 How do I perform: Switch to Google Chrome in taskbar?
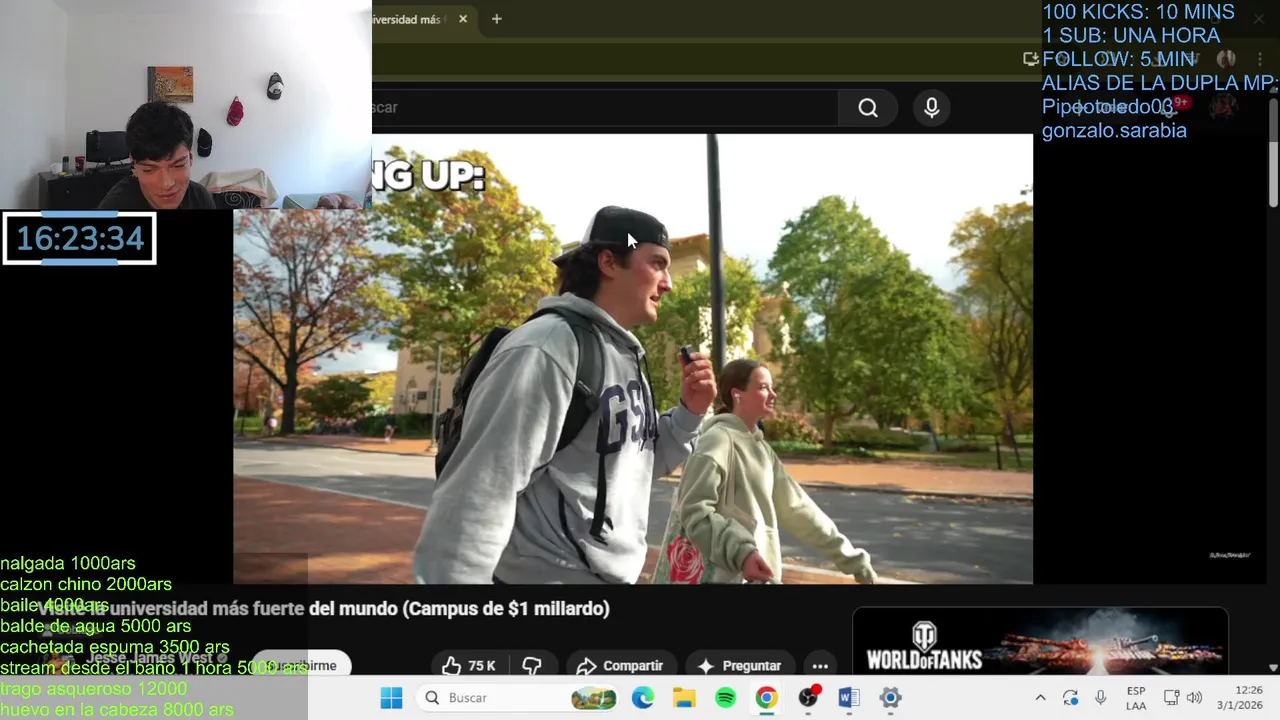coord(766,698)
